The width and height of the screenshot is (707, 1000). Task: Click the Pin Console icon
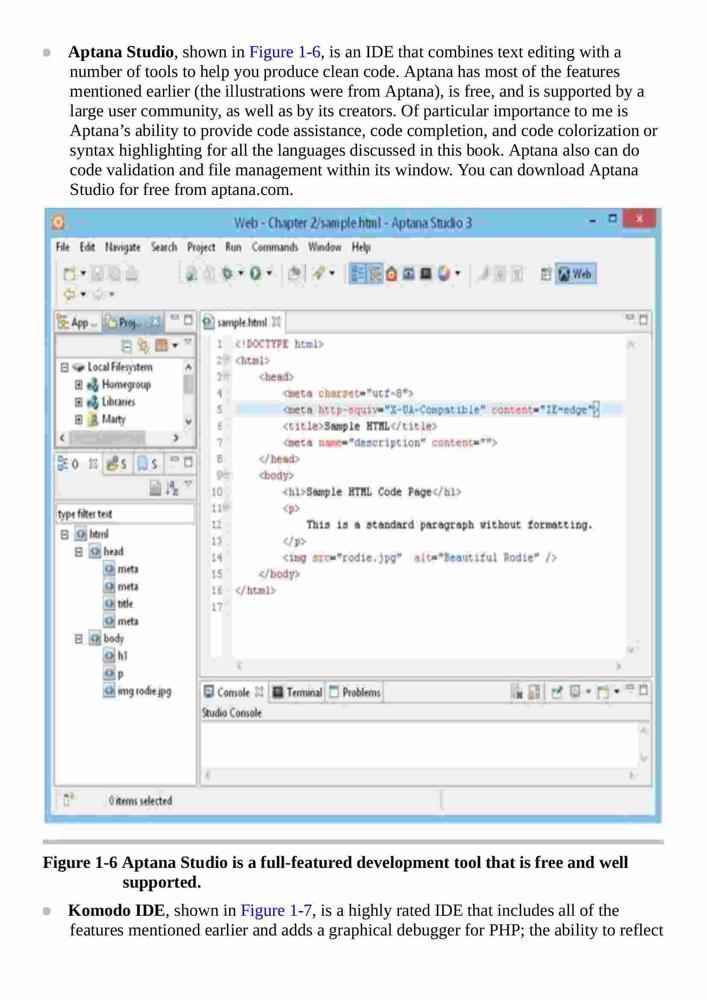[x=557, y=691]
